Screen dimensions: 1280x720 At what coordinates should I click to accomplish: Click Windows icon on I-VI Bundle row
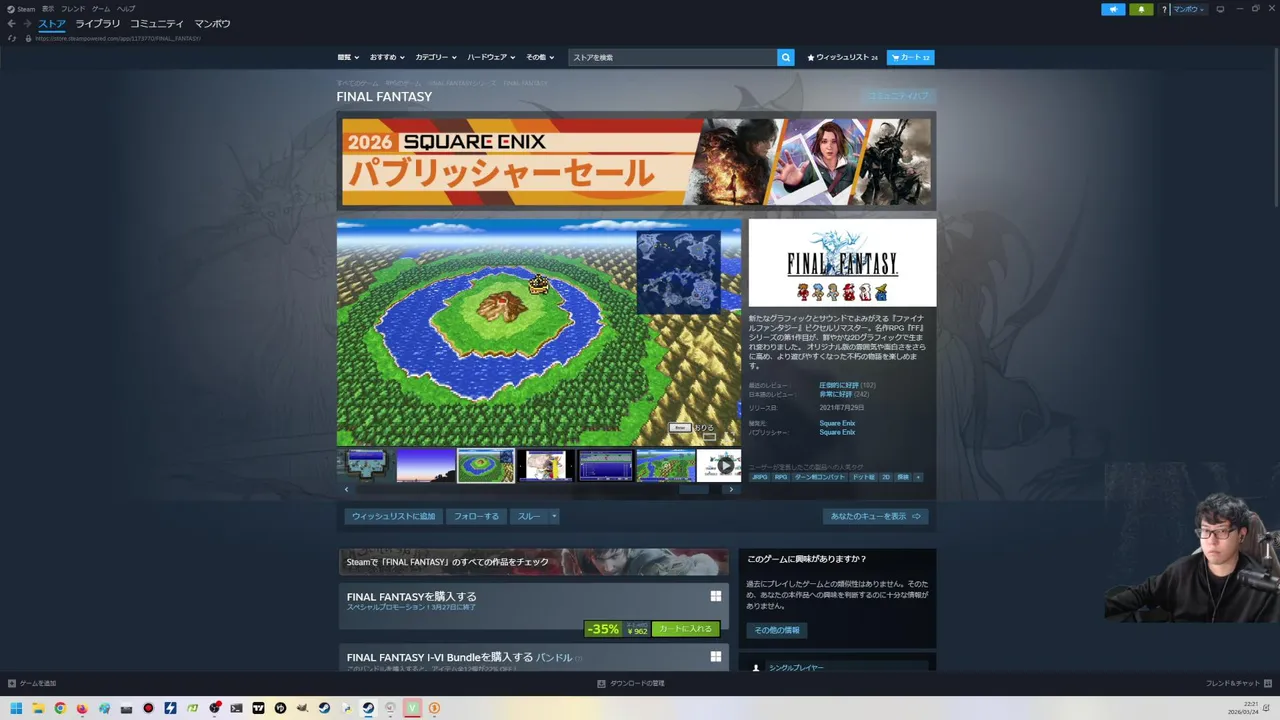[716, 657]
